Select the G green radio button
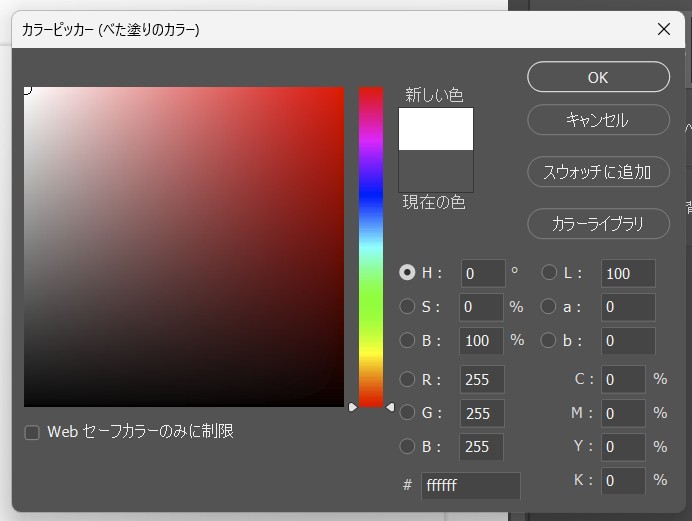692x521 pixels. (407, 413)
